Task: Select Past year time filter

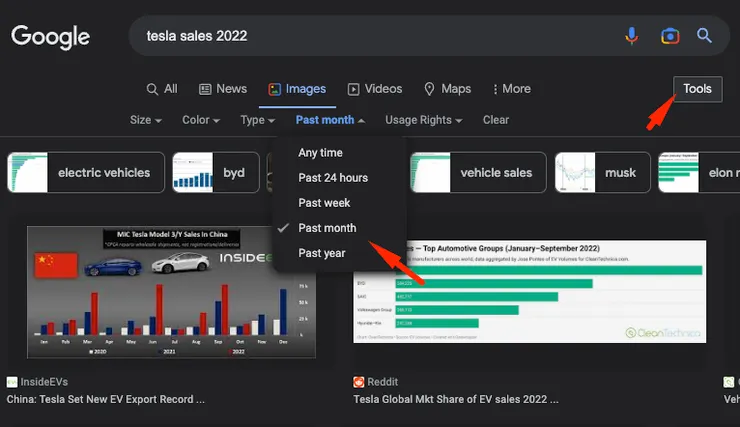Action: coord(322,253)
